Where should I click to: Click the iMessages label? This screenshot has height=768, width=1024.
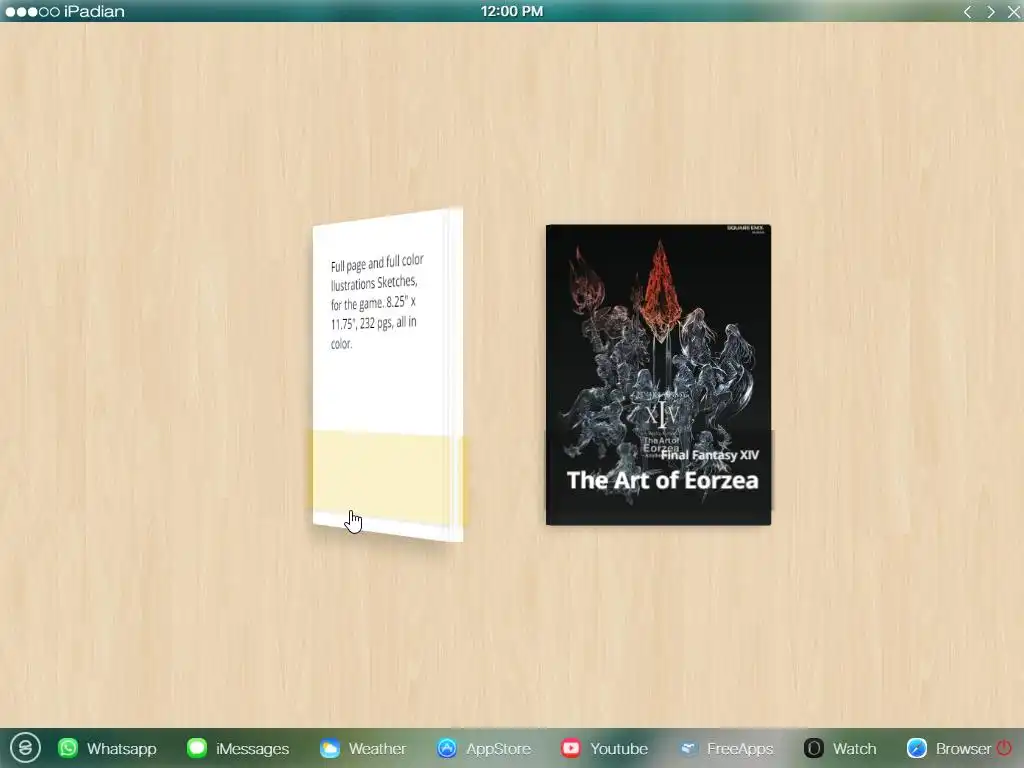point(252,748)
